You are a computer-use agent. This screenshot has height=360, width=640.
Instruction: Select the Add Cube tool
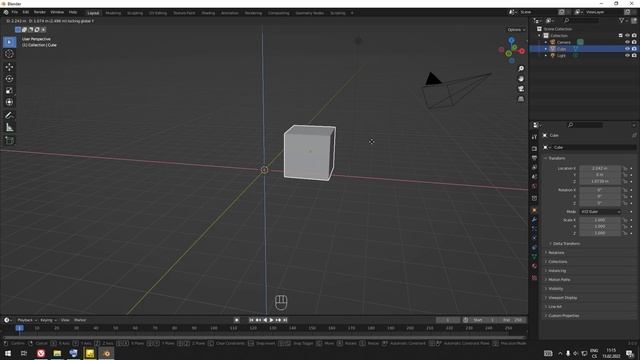pyautogui.click(x=9, y=140)
